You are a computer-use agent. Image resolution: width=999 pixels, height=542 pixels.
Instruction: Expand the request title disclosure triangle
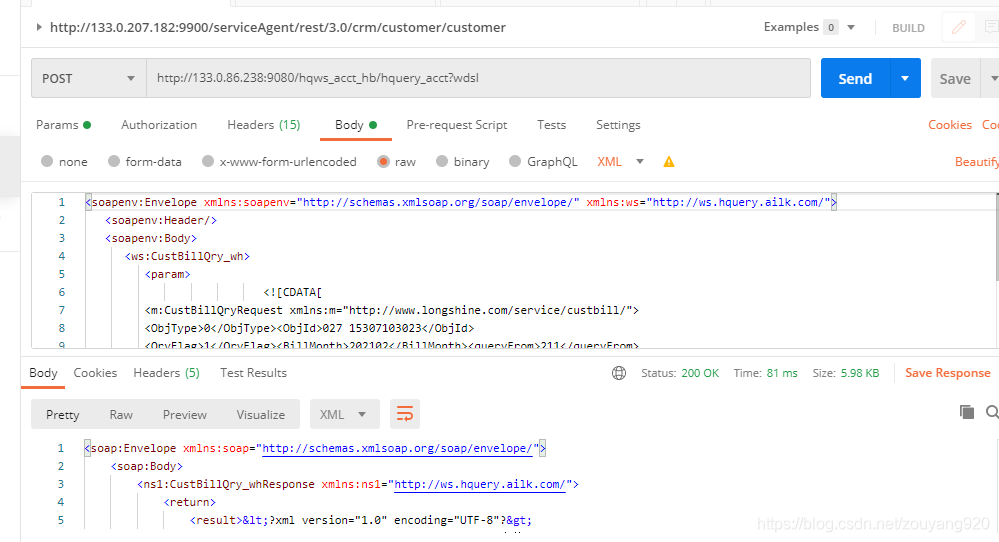pos(39,27)
